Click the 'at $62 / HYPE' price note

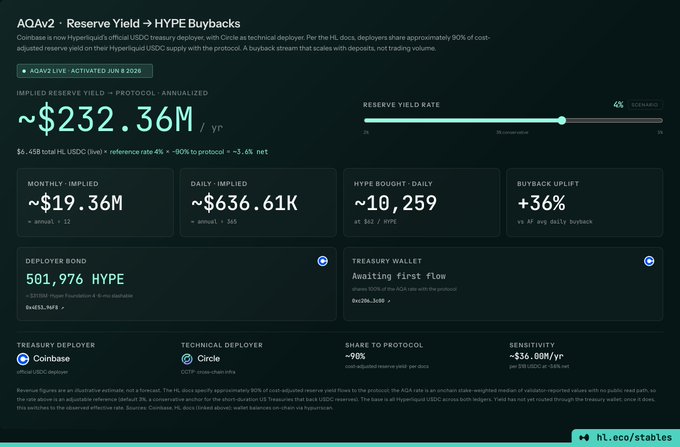click(x=375, y=222)
